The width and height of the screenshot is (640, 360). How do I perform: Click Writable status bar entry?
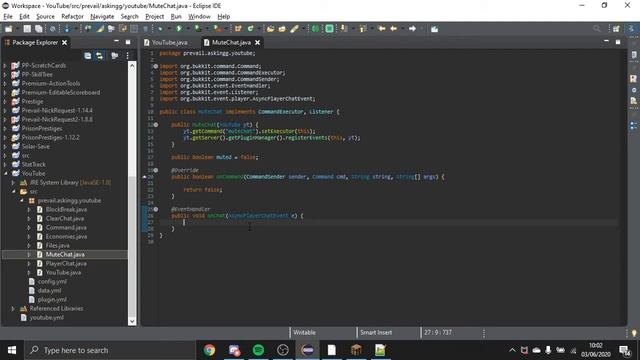[x=304, y=332]
